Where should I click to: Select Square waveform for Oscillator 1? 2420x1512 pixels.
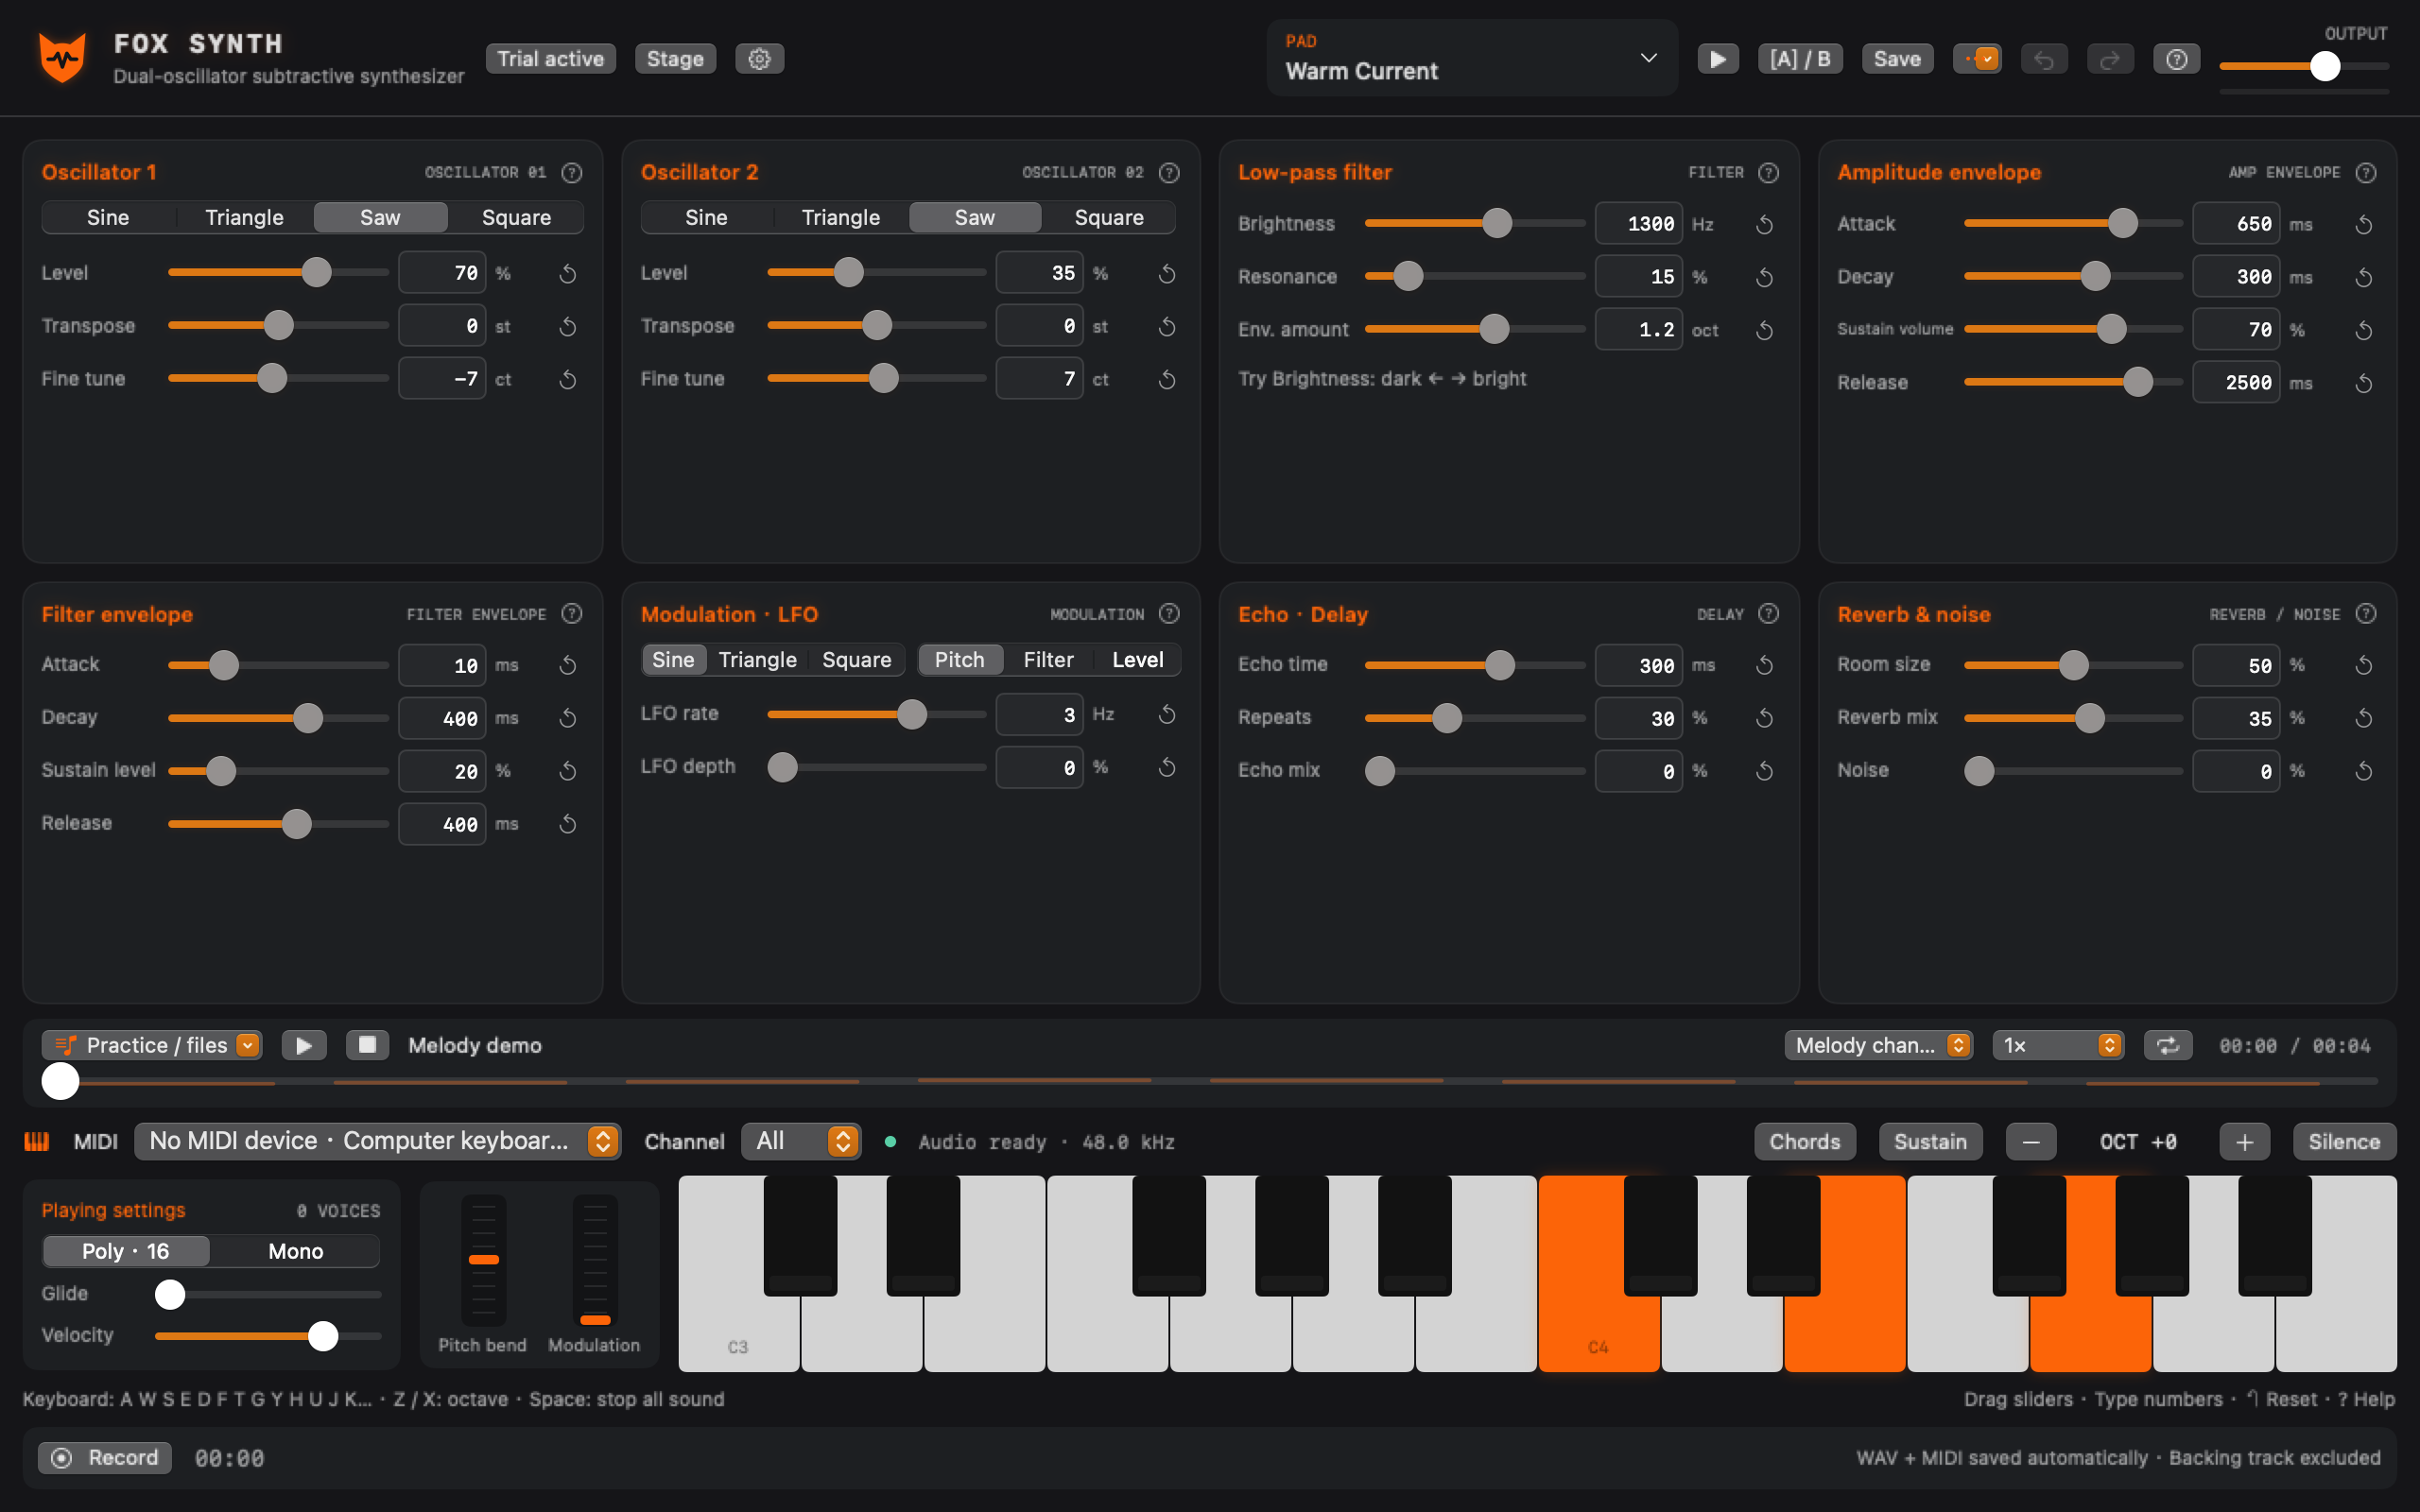point(516,218)
